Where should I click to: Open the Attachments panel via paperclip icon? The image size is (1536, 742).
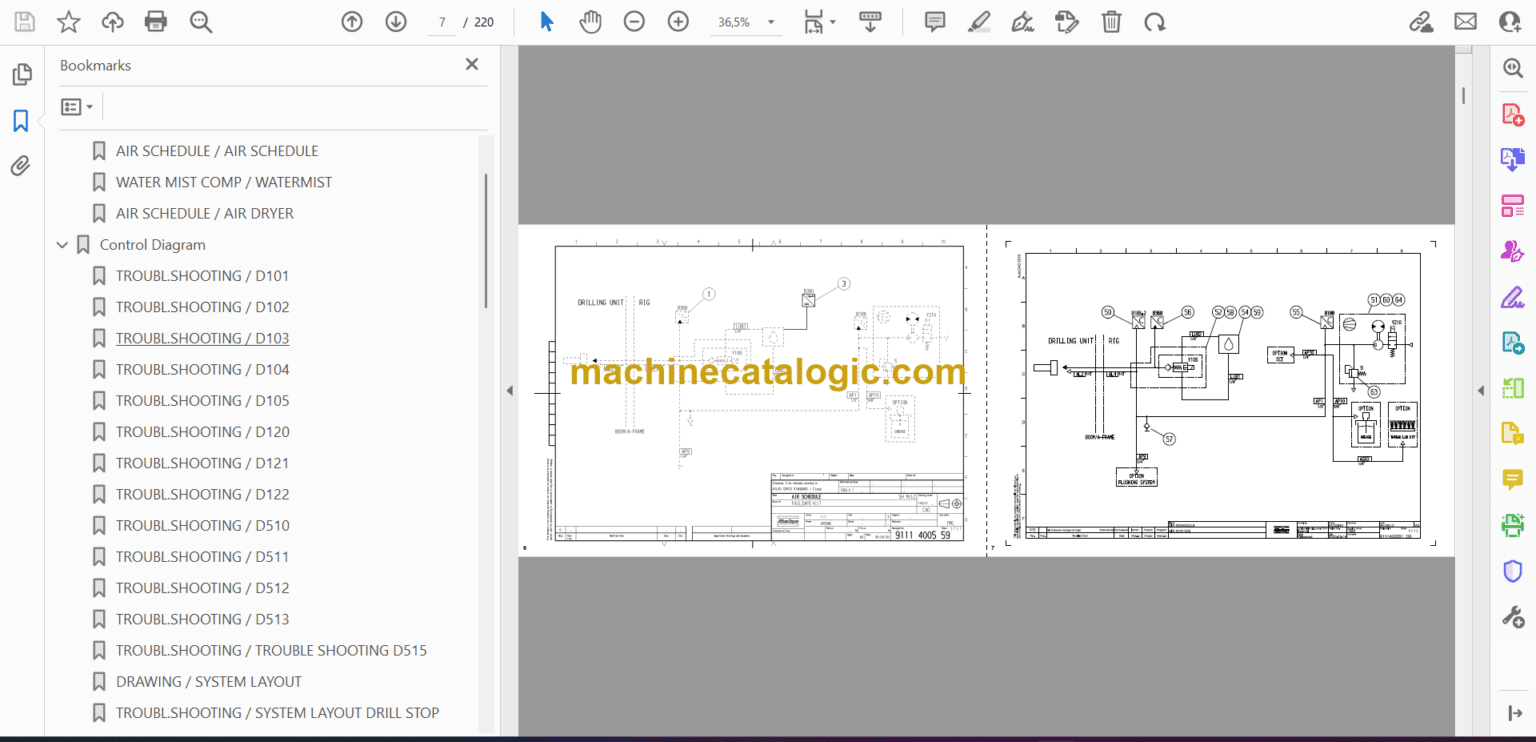click(x=21, y=166)
